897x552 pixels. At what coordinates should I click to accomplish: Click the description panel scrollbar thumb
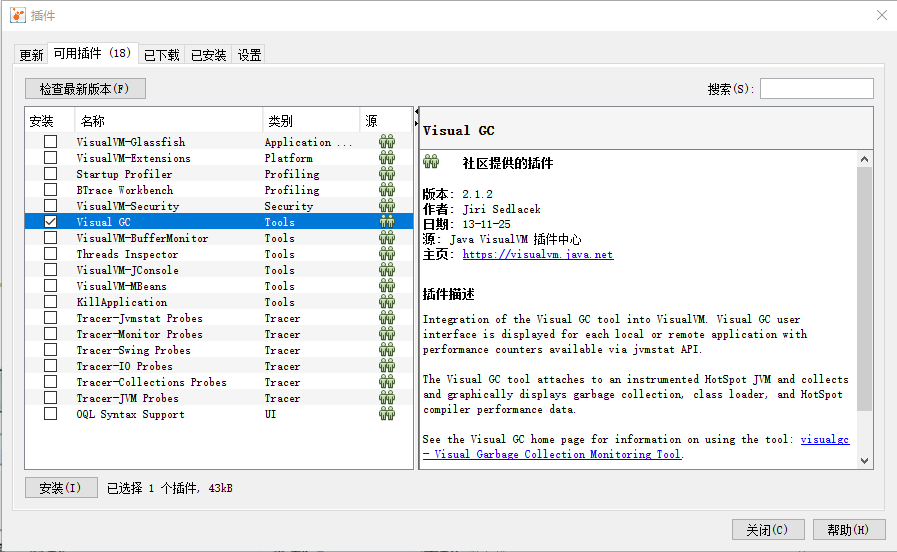864,289
